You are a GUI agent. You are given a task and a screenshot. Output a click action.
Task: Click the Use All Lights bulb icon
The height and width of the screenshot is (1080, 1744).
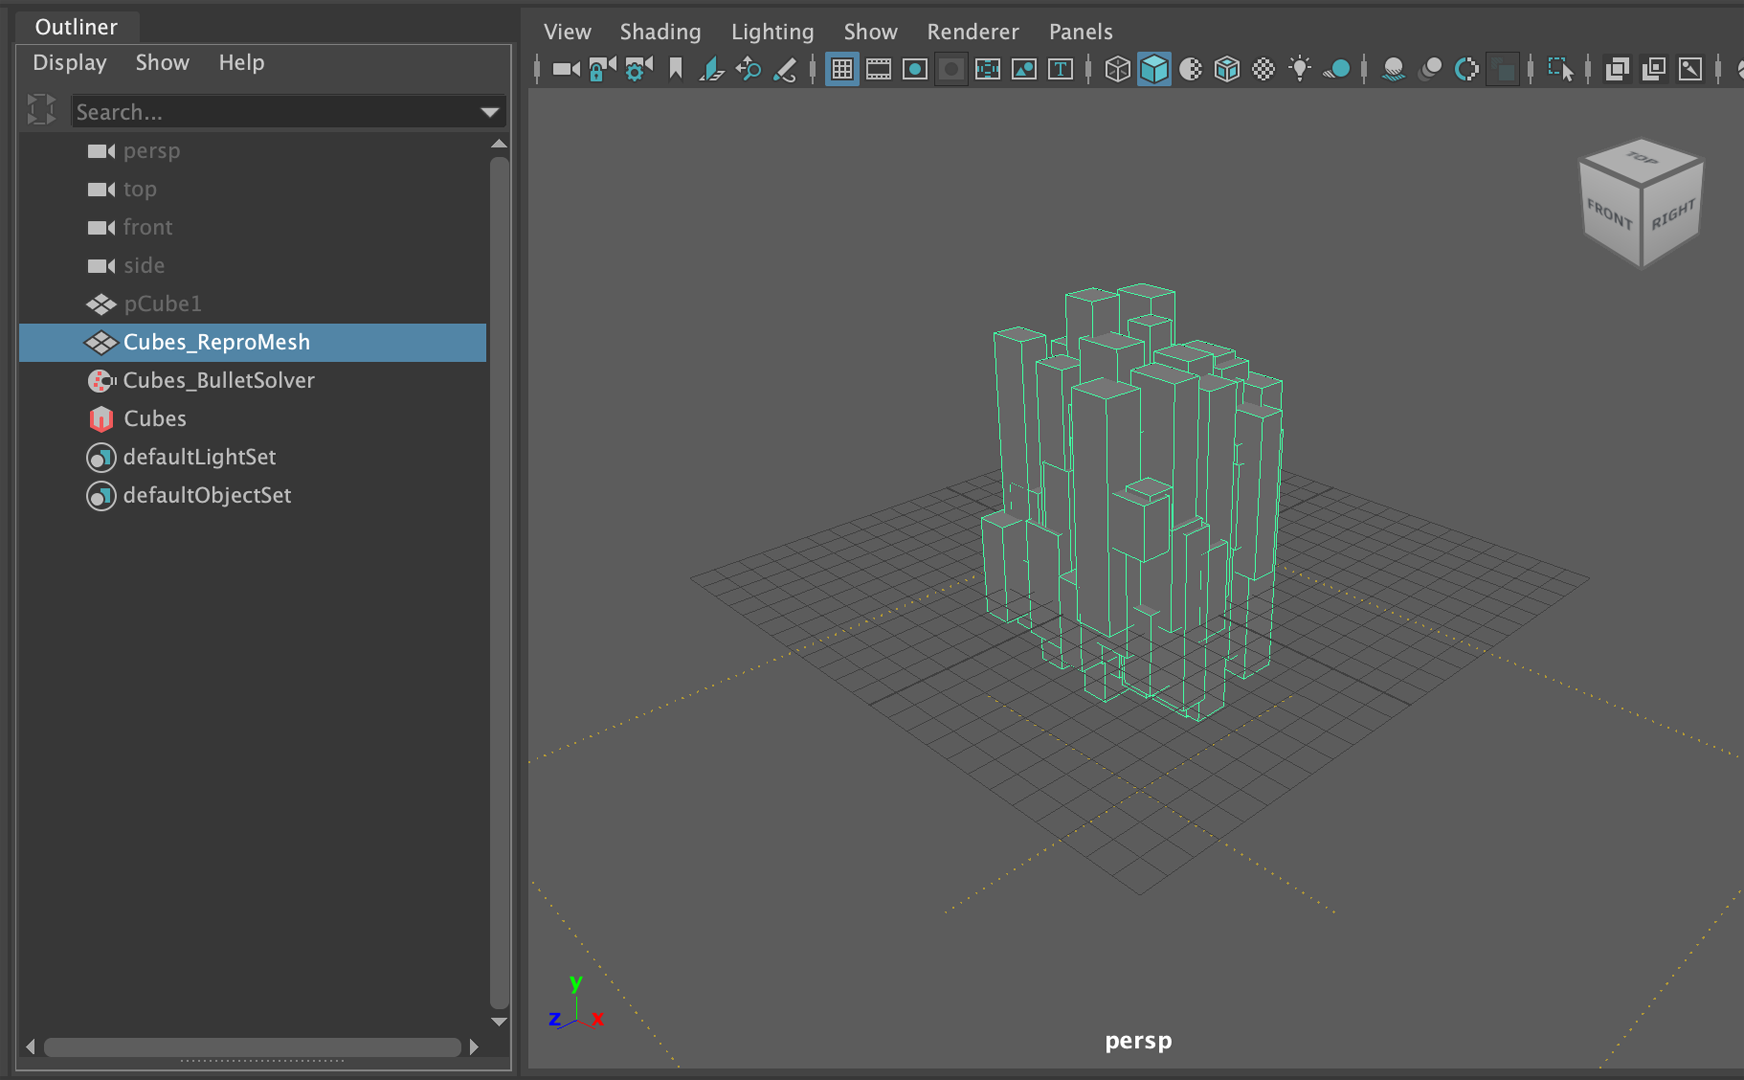point(1299,69)
